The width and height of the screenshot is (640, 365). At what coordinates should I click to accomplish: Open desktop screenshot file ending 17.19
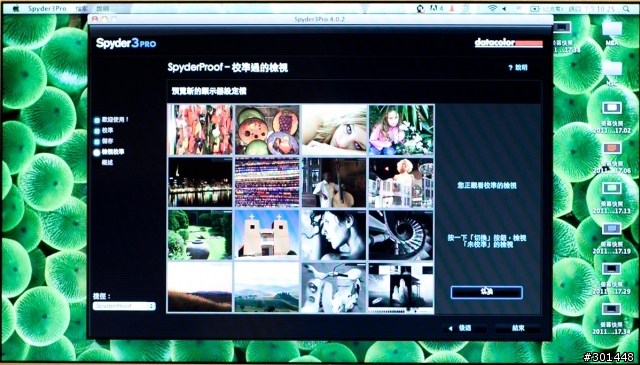pos(612,238)
